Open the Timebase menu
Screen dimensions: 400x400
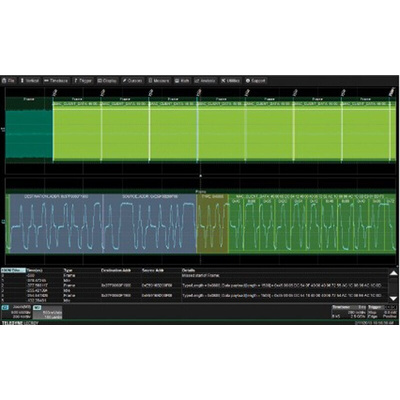click(56, 81)
